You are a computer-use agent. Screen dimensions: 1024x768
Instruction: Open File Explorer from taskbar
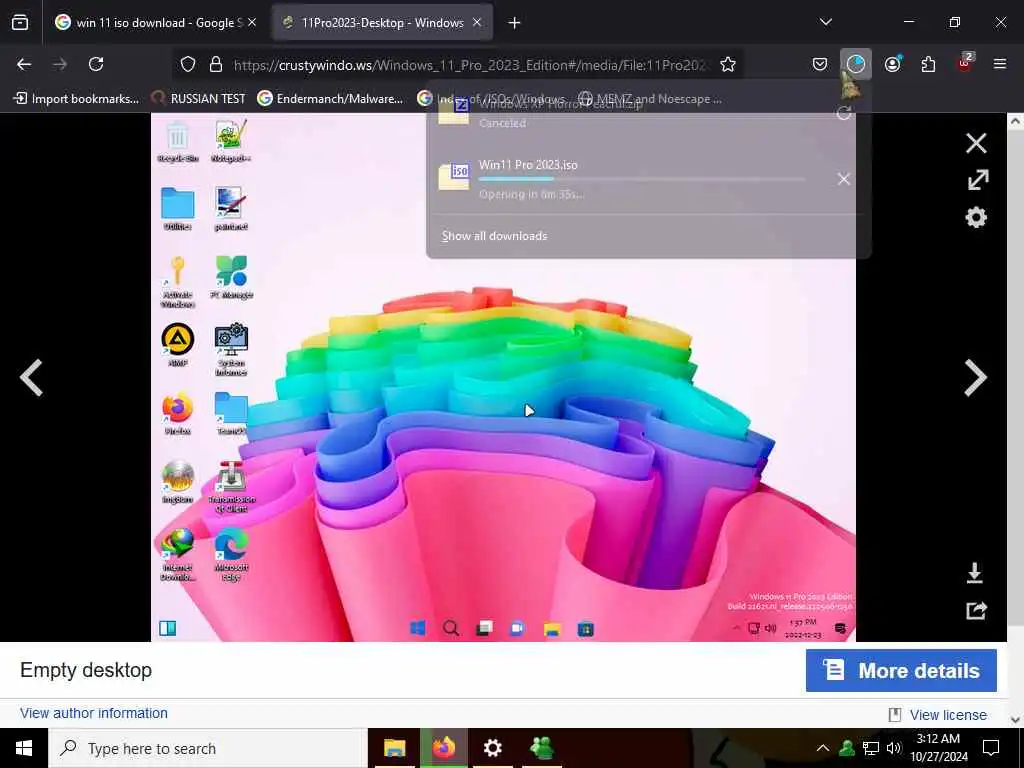[x=394, y=748]
